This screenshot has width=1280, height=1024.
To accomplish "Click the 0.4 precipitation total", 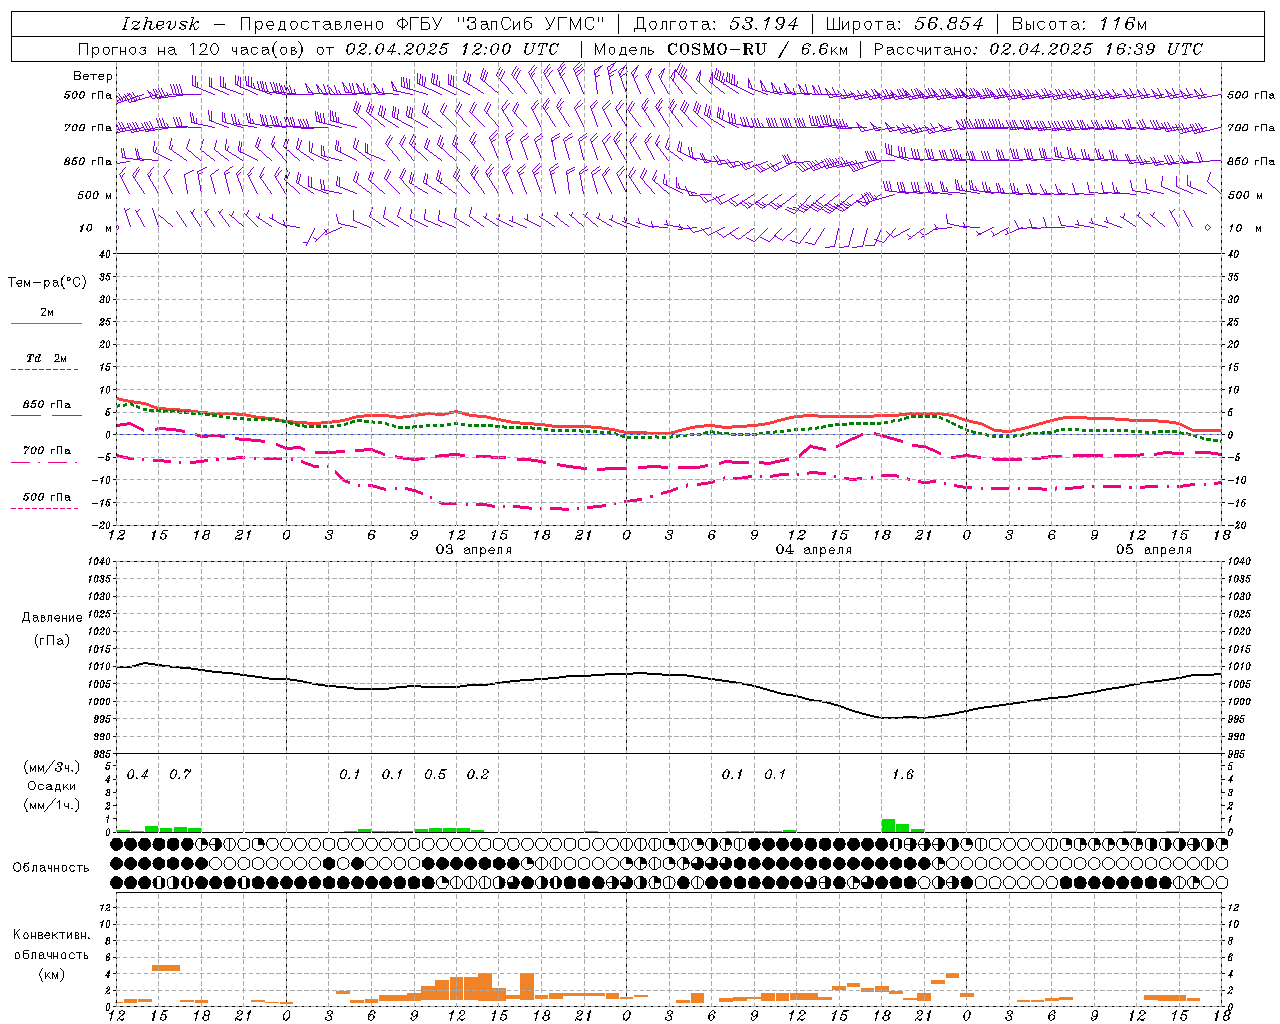I will 138,775.
